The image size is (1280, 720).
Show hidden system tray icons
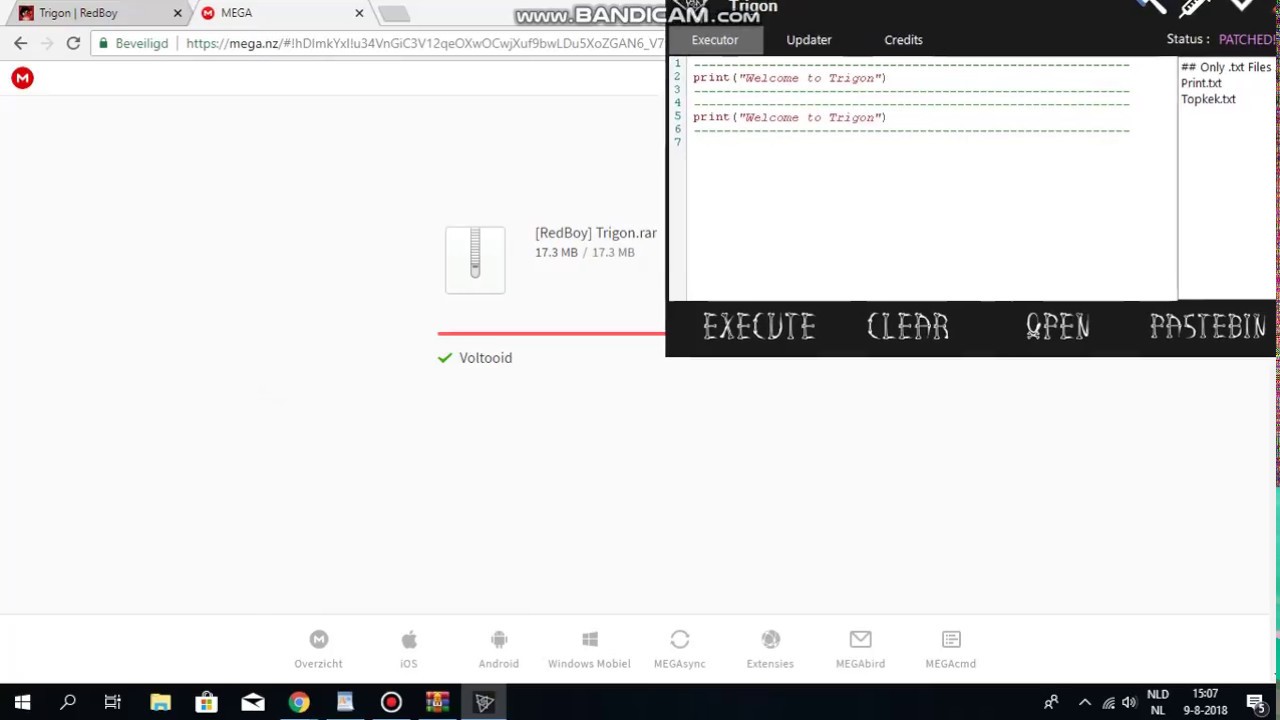[x=1085, y=703]
